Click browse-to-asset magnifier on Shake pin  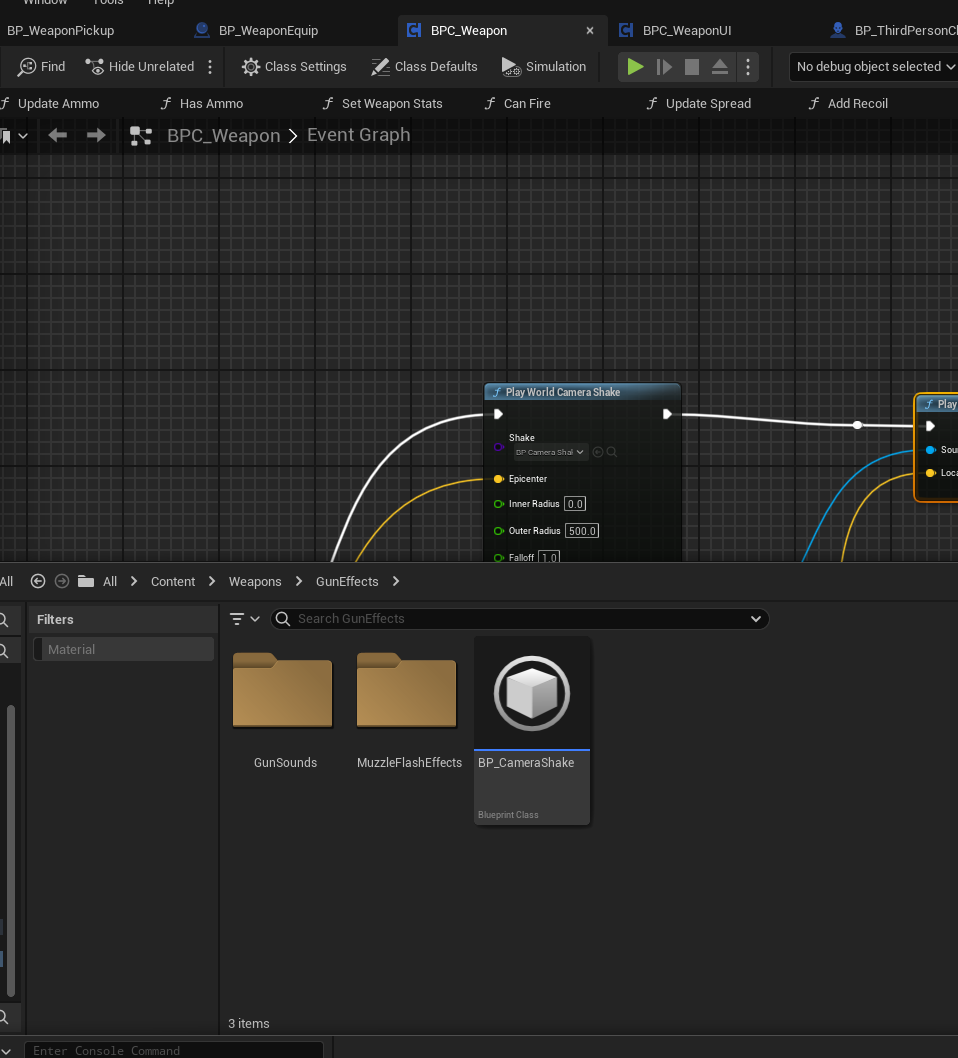612,452
